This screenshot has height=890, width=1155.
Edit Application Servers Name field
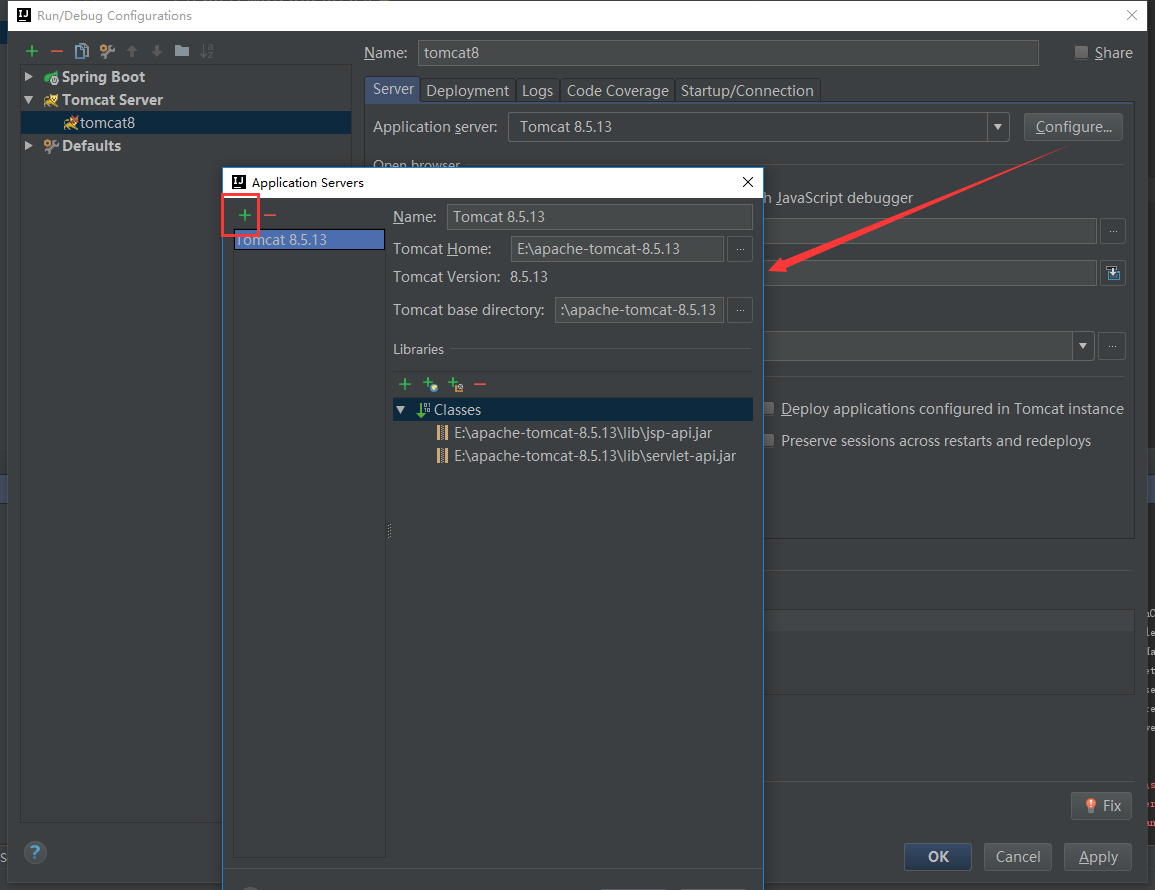[600, 217]
